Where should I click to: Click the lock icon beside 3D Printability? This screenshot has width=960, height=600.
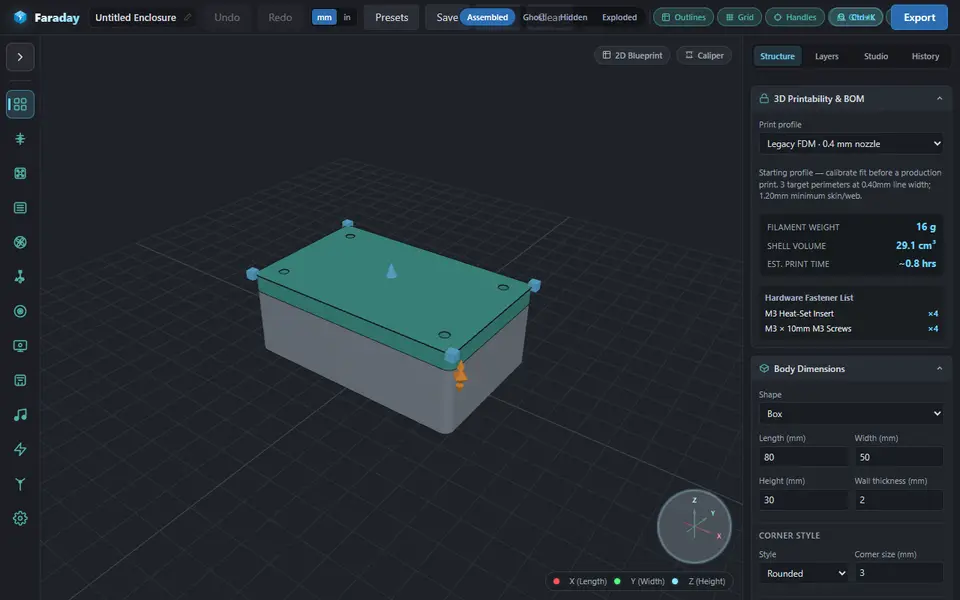pos(764,99)
